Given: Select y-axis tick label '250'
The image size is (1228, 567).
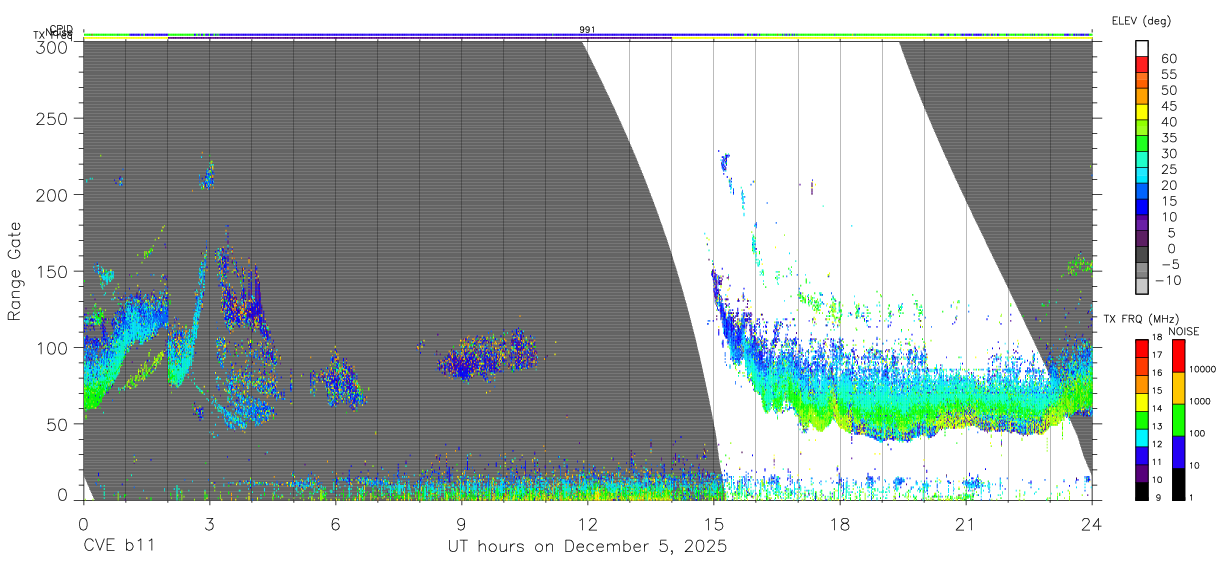Looking at the screenshot, I should pyautogui.click(x=52, y=118).
